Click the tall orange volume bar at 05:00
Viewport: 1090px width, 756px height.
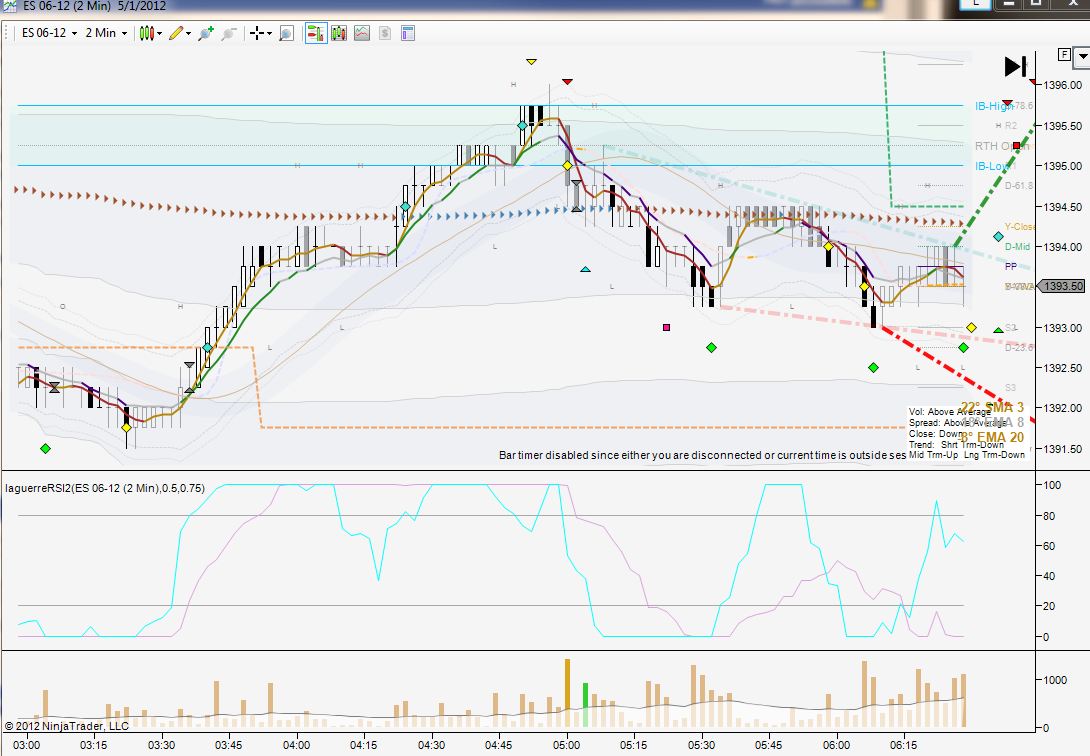coord(567,693)
